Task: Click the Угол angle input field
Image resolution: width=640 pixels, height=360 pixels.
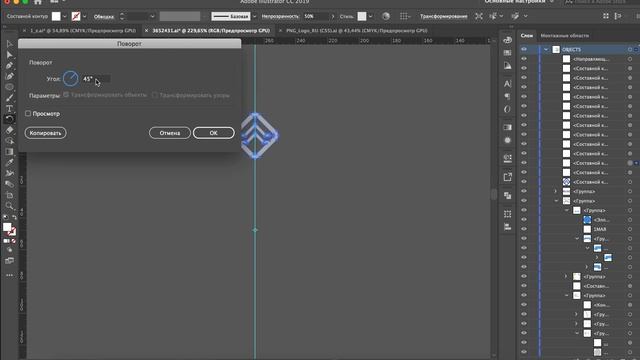Action: point(96,79)
